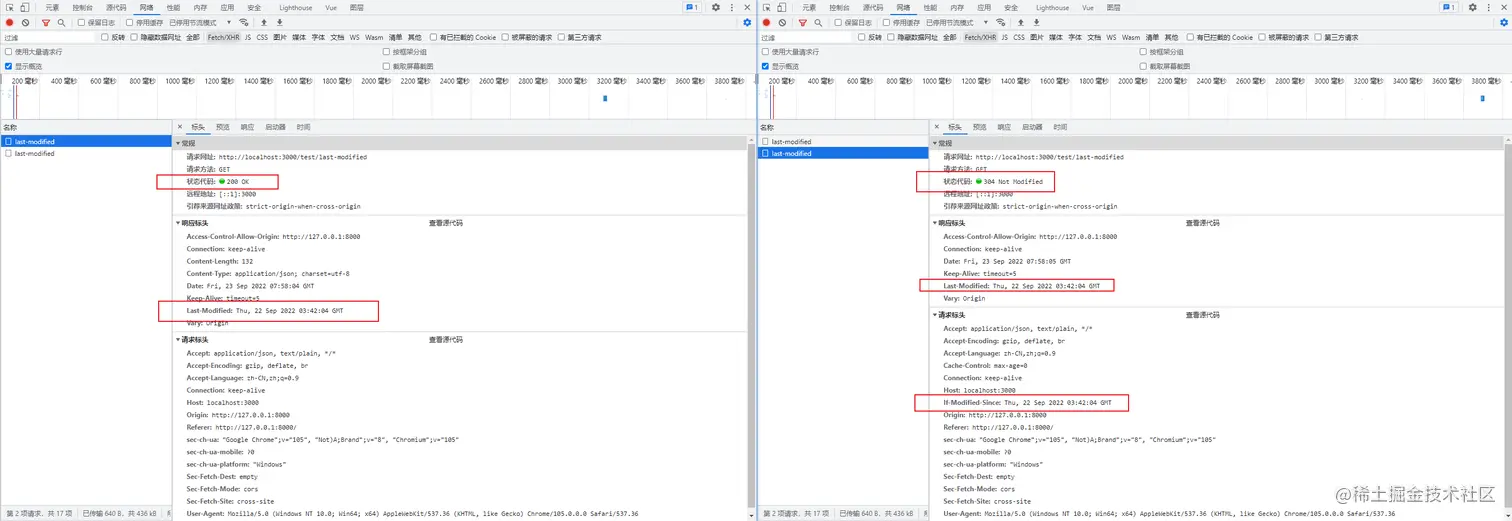This screenshot has height=521, width=1512.
Task: Activate inspect element picker in left DevTools
Action: click(x=9, y=7)
